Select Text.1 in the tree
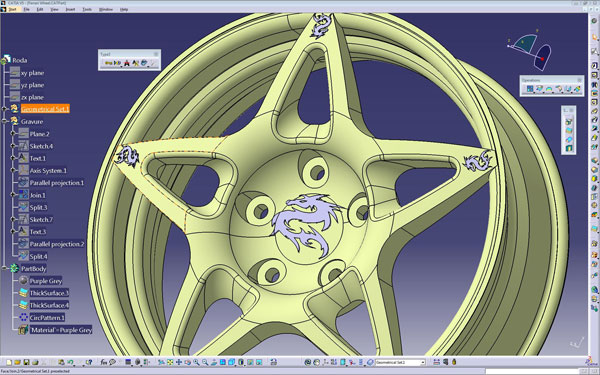 point(38,158)
